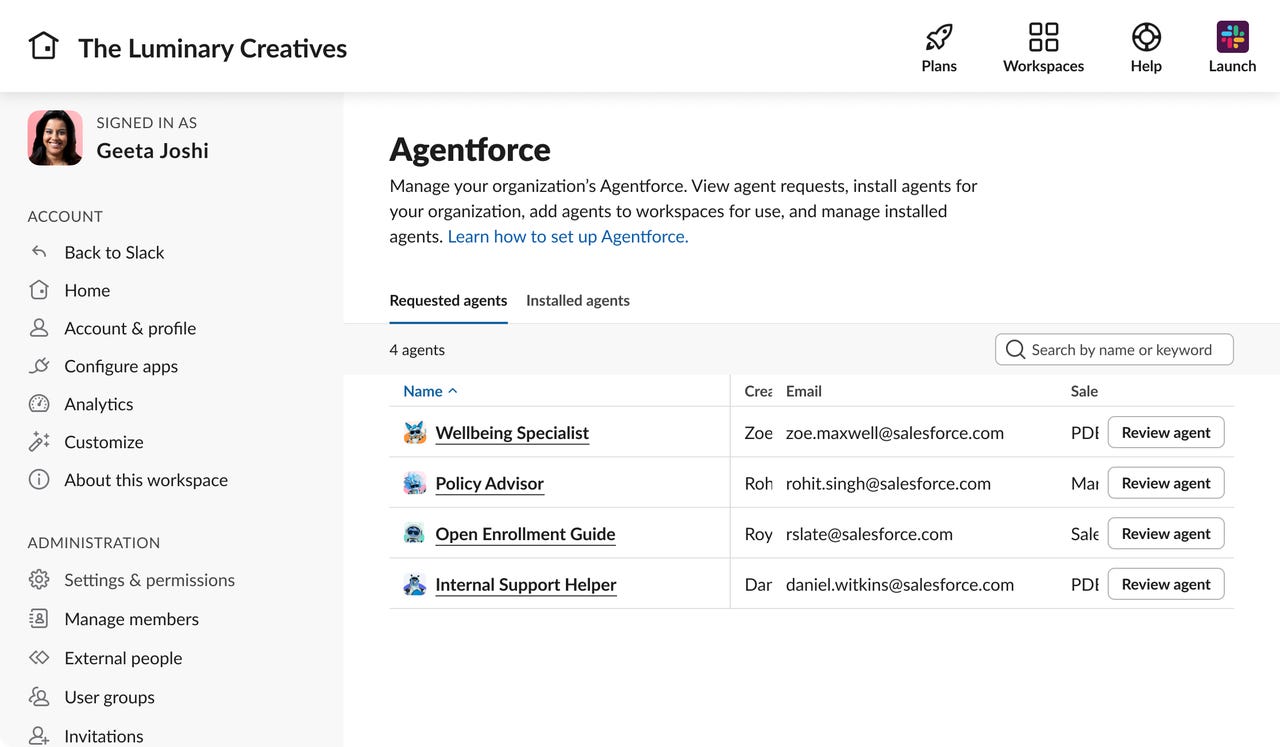This screenshot has width=1280, height=747.
Task: Click the Wellbeing Specialist agent avatar
Action: tap(415, 432)
